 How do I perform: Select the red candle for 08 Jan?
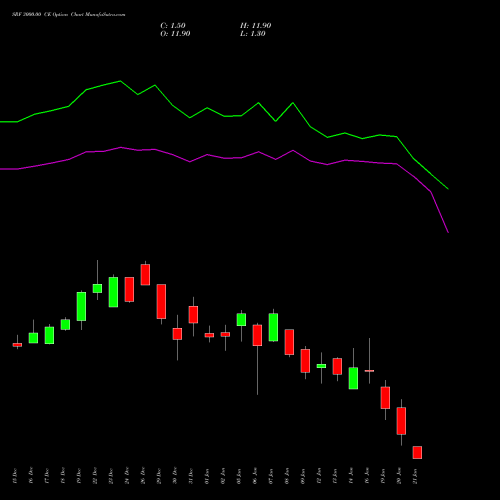point(289,342)
